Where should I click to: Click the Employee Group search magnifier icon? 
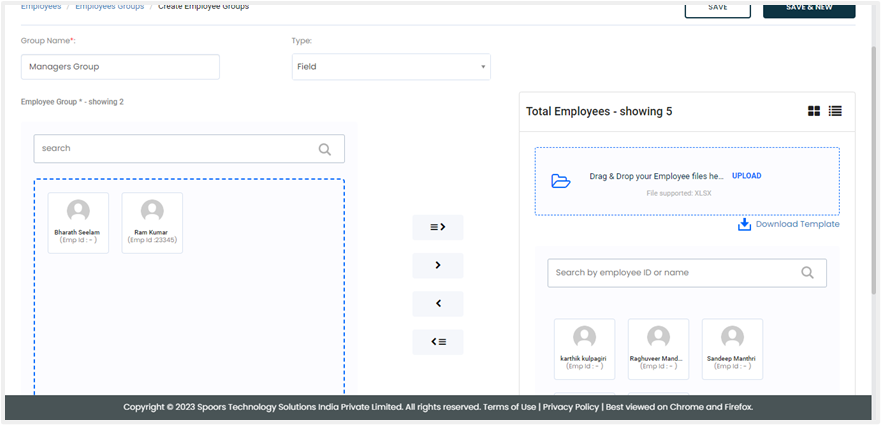[324, 149]
